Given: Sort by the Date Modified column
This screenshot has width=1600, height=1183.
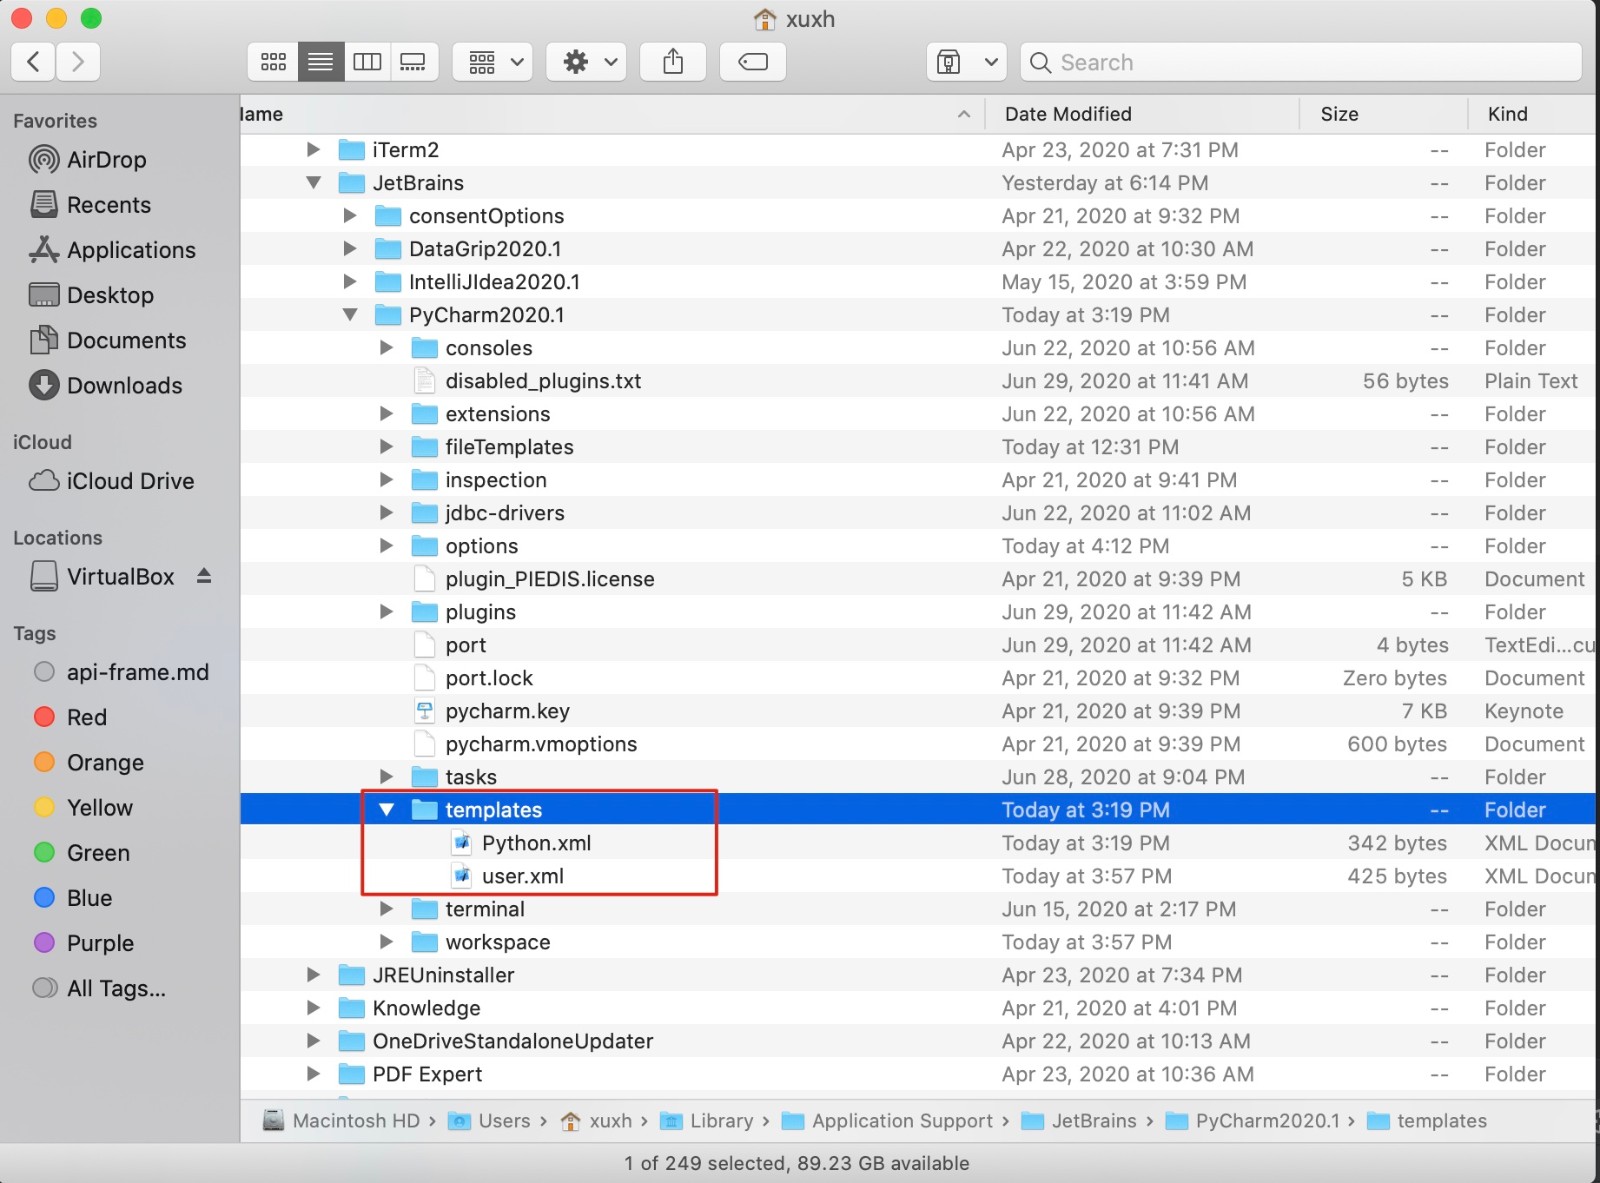Looking at the screenshot, I should 1142,114.
